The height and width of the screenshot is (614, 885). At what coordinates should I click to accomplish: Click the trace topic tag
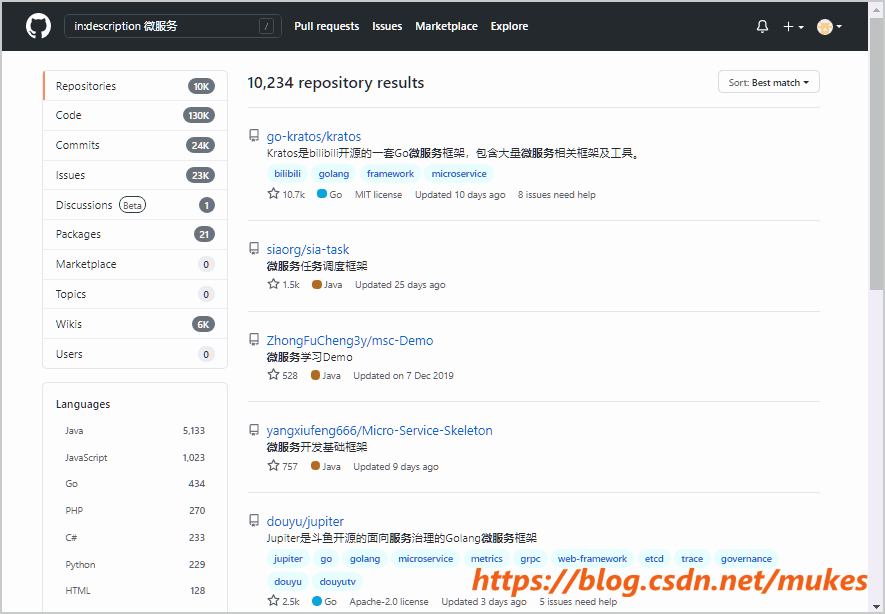point(692,559)
